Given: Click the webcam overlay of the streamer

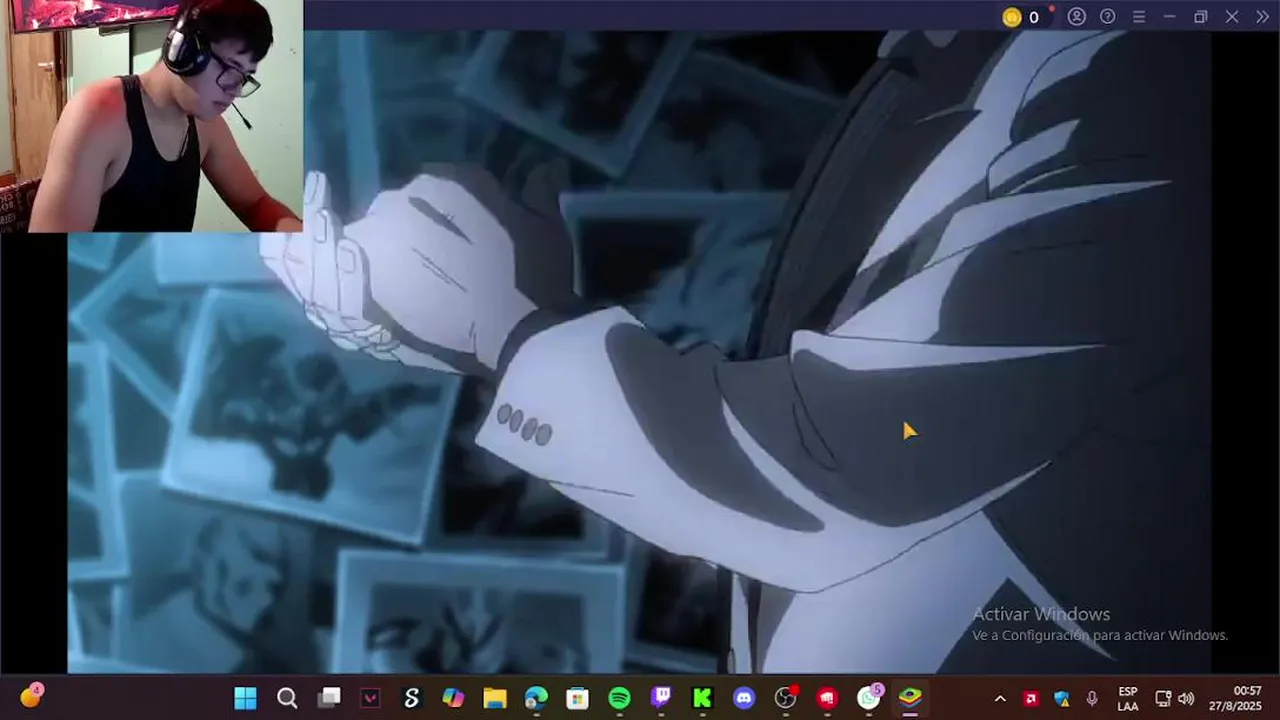Looking at the screenshot, I should 151,116.
